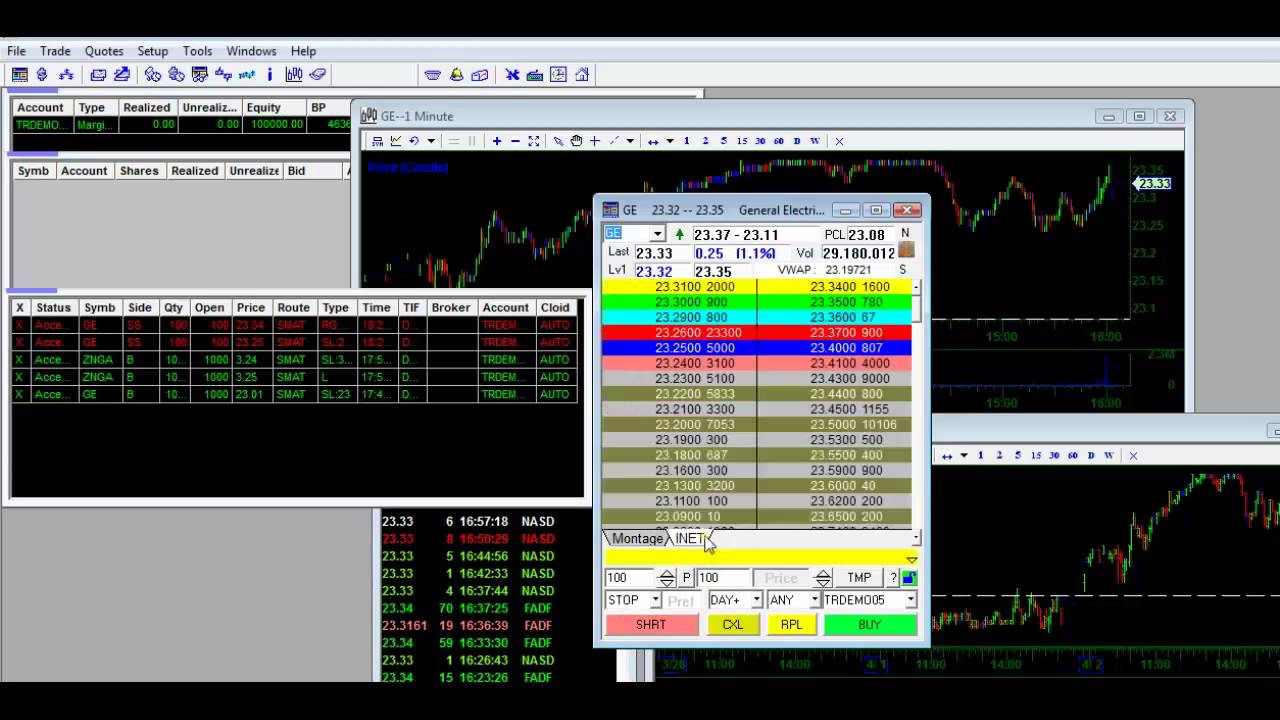Click the TMP button in order entry

859,577
